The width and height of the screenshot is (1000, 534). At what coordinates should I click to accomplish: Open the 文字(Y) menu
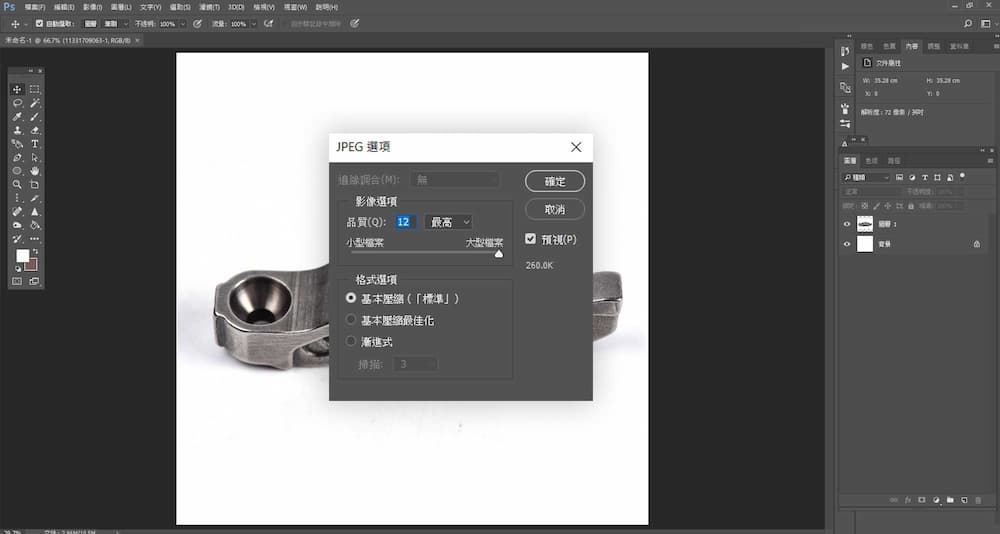click(x=151, y=7)
